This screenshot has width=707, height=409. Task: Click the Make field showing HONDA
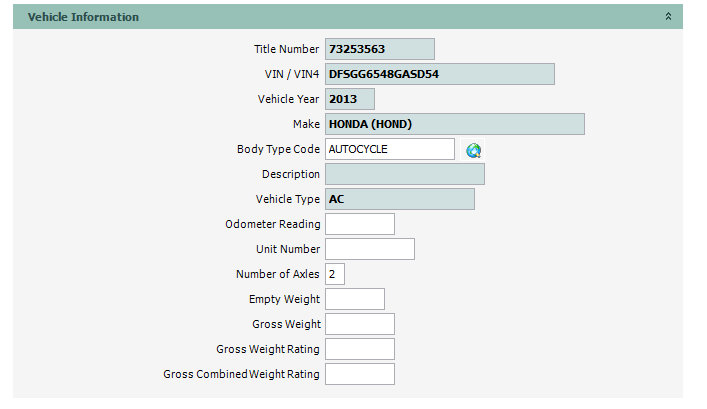[455, 124]
